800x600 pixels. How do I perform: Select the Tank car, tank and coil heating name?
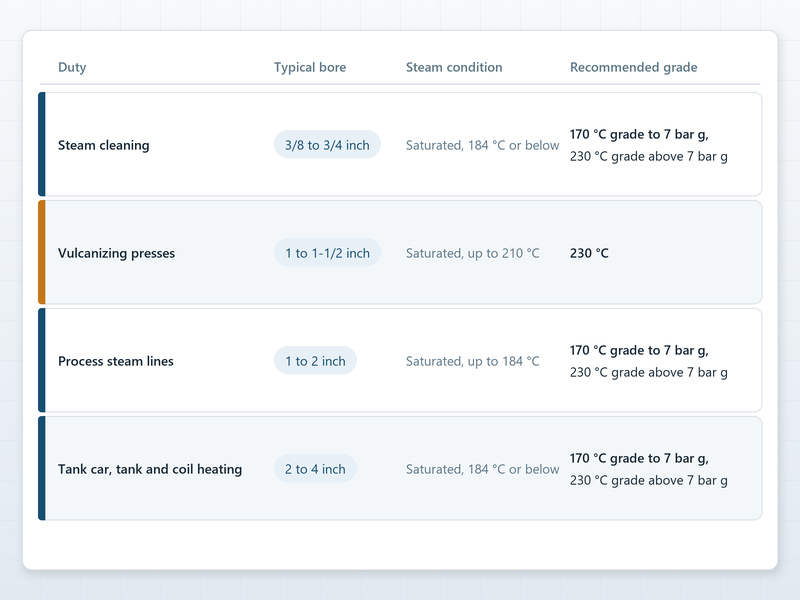[x=150, y=469]
